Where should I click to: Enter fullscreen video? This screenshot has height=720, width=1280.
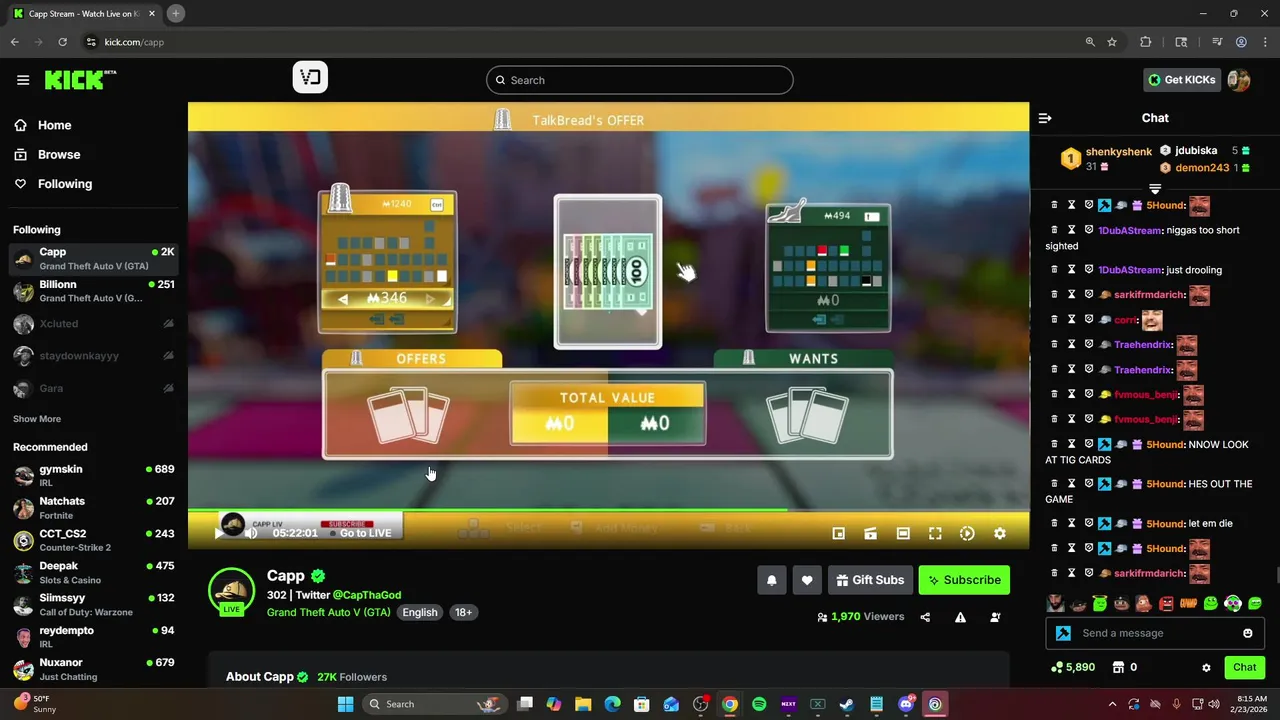tap(935, 534)
